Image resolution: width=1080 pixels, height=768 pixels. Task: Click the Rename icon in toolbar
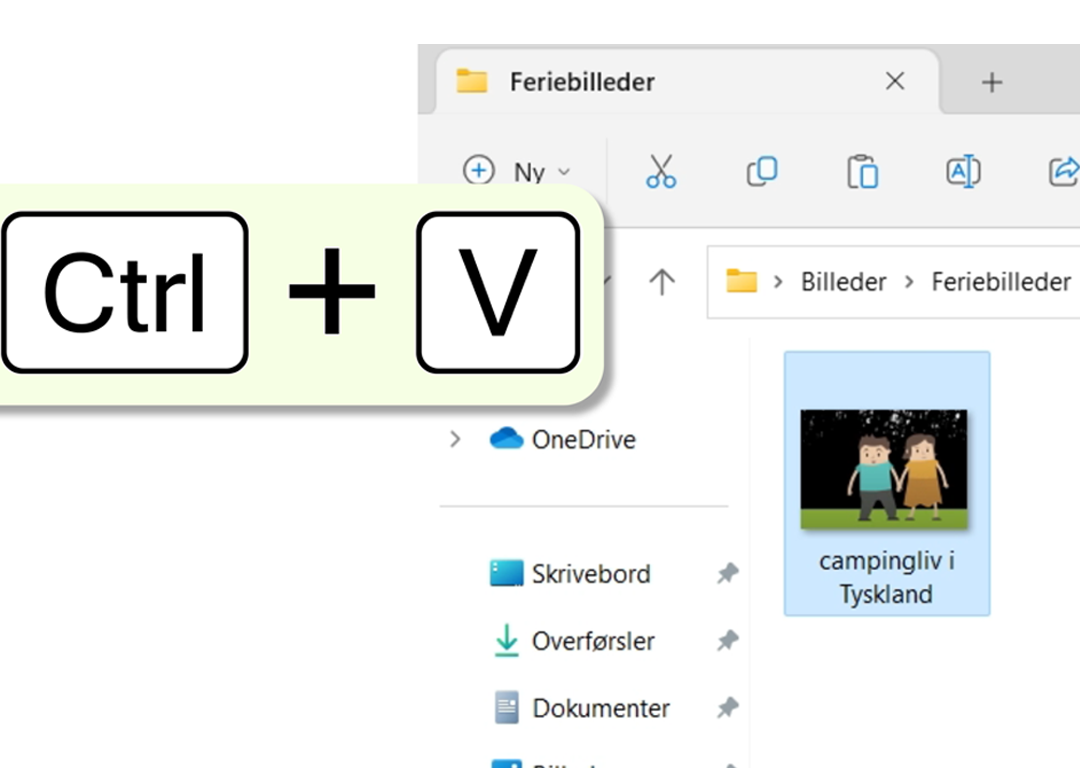[x=963, y=172]
